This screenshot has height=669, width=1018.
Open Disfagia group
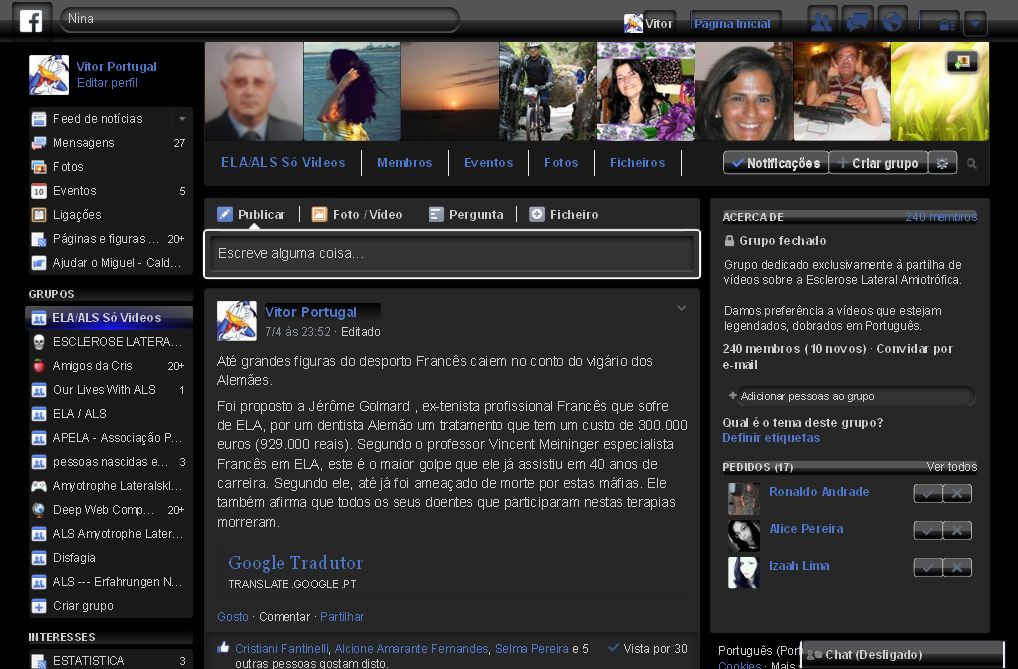coord(110,558)
